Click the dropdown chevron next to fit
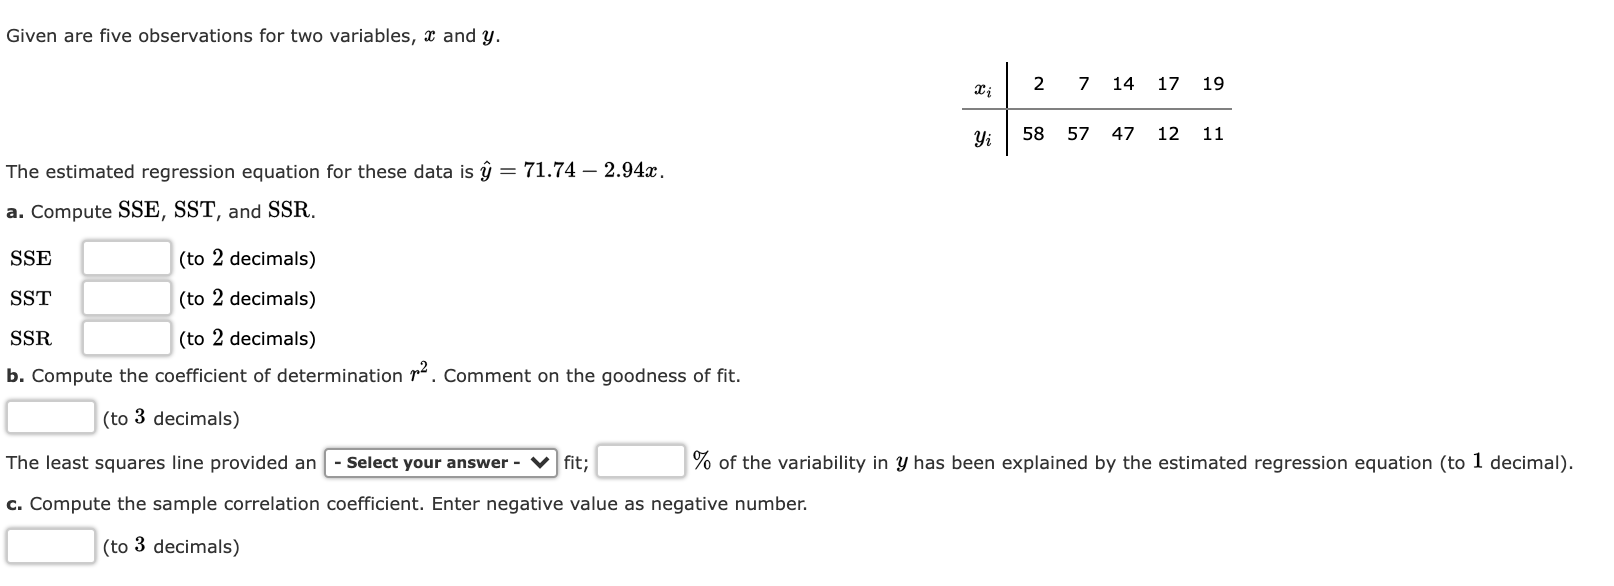Viewport: 1614px width, 586px height. [x=537, y=462]
